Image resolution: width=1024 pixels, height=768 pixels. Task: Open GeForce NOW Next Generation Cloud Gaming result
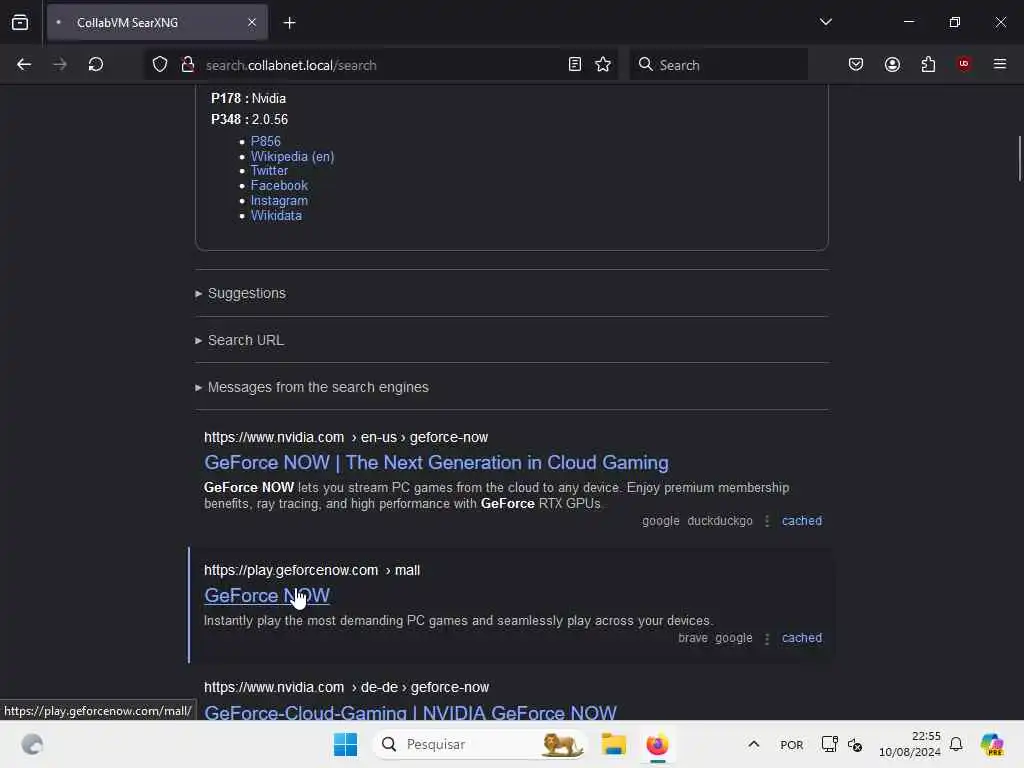[x=436, y=462]
